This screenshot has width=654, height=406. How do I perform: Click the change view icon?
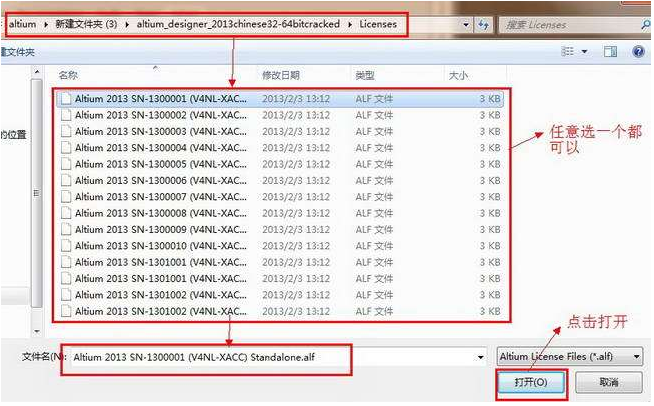coord(567,52)
